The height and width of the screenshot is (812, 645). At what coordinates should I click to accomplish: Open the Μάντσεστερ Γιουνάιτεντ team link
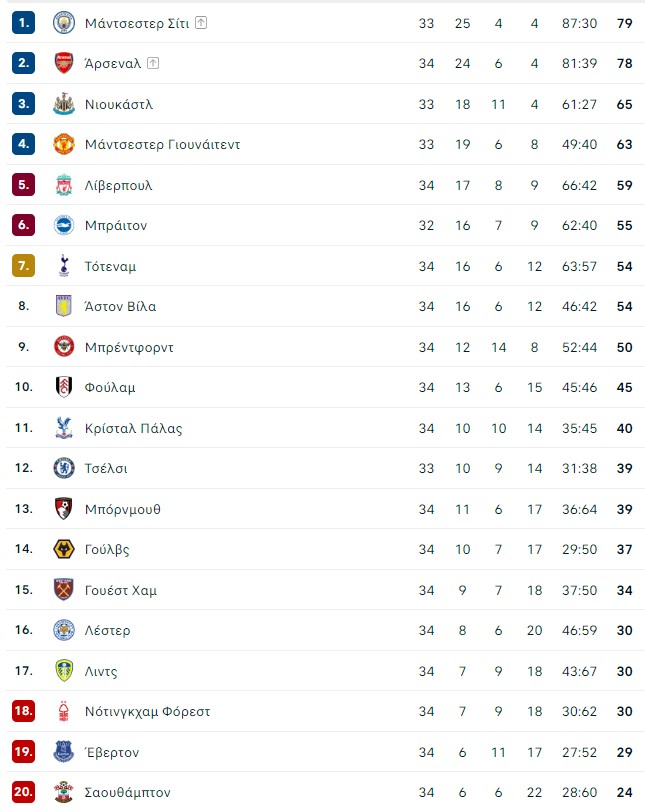click(162, 144)
